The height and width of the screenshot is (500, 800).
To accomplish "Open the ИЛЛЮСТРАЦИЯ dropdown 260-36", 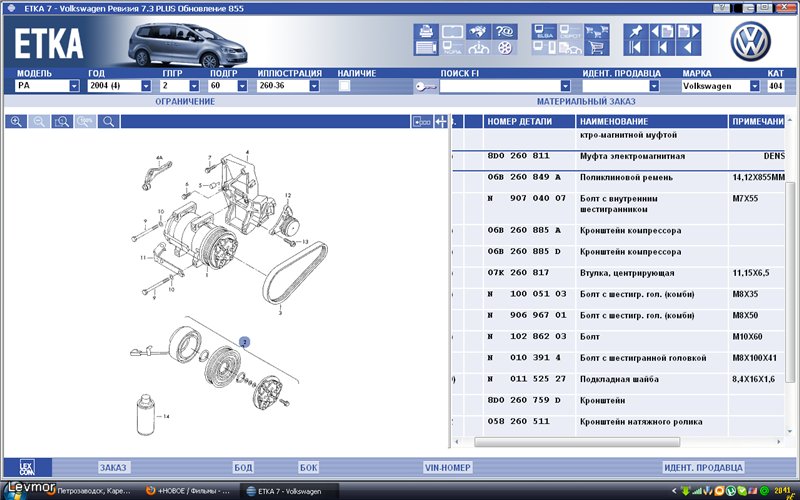I will click(314, 86).
